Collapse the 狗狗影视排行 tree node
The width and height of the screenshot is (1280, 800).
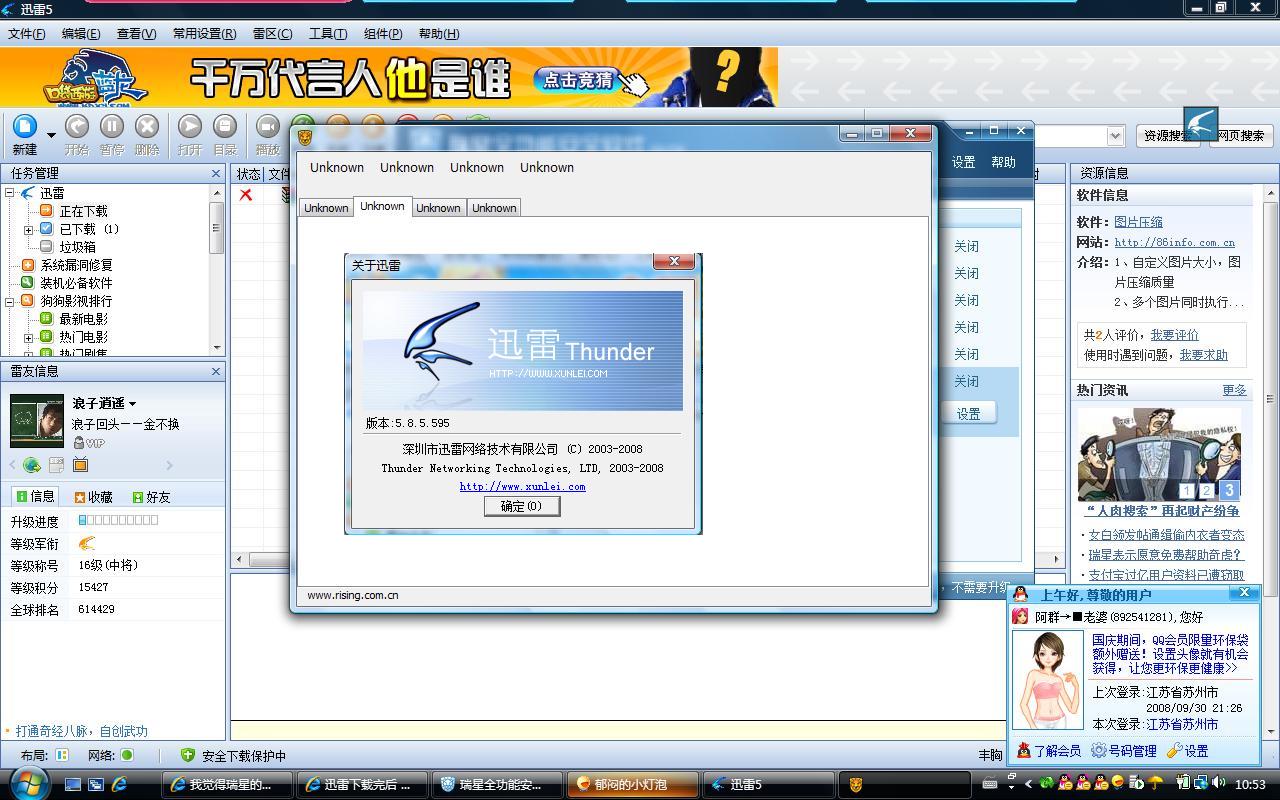pos(10,301)
